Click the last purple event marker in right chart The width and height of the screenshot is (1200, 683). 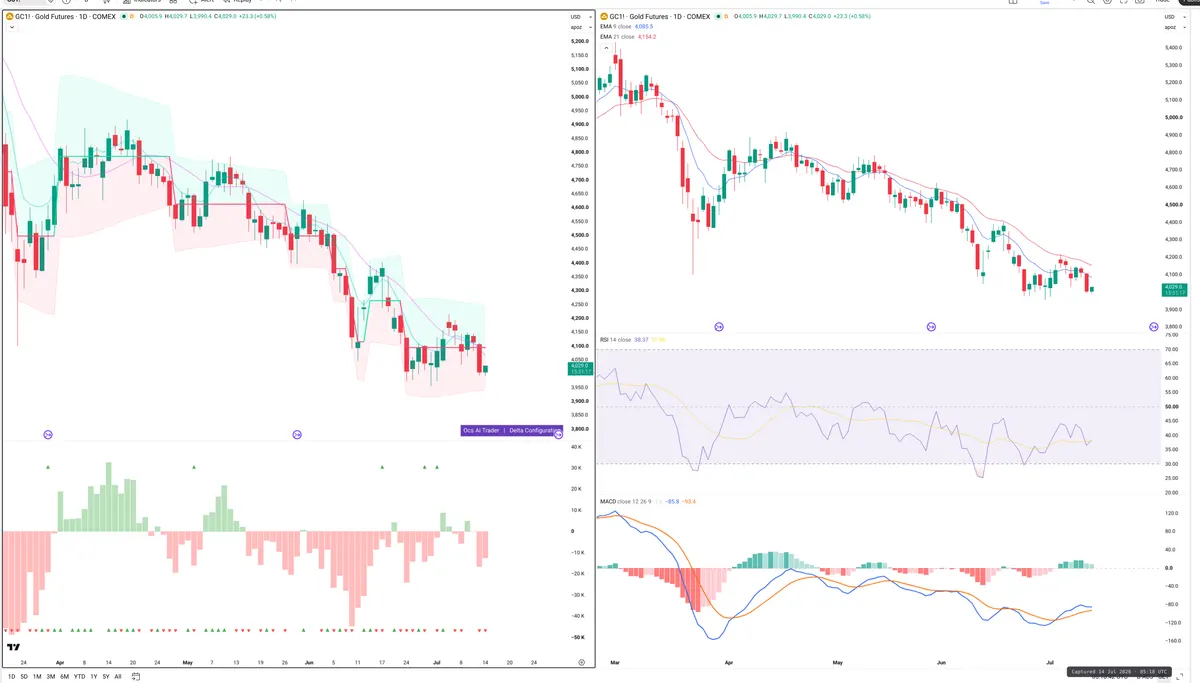tap(1154, 327)
